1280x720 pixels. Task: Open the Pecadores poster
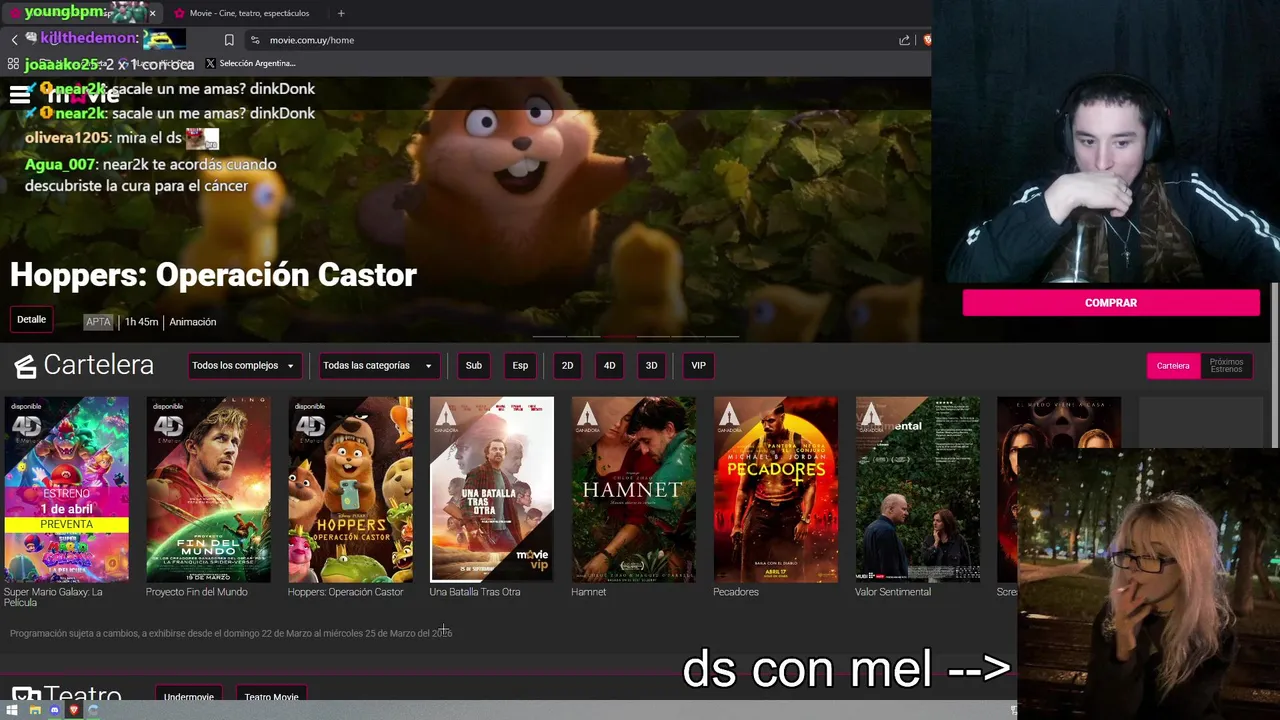776,489
